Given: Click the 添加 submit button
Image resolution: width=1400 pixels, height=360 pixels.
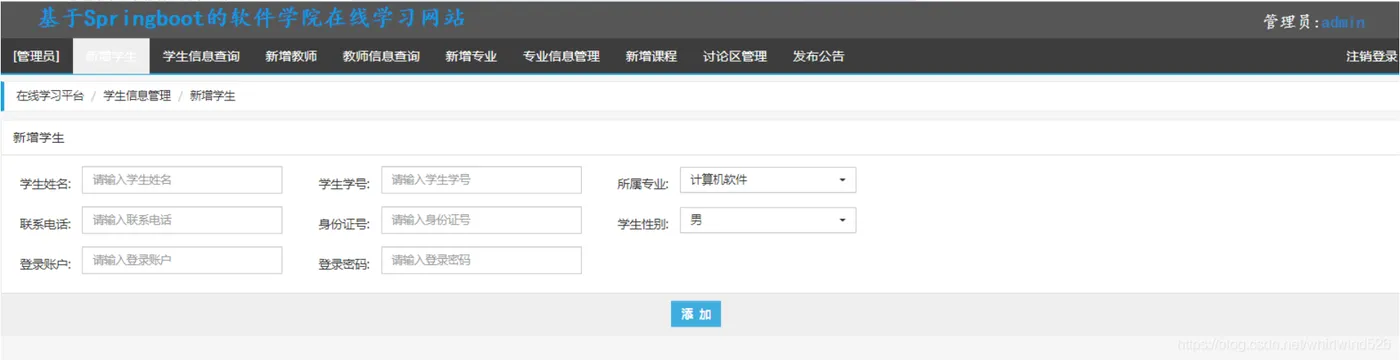Looking at the screenshot, I should pyautogui.click(x=696, y=314).
